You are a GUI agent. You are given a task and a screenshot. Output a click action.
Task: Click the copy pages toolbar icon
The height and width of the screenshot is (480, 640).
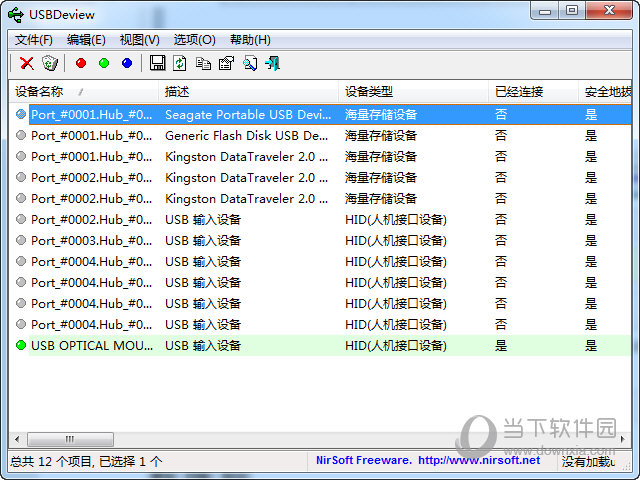pyautogui.click(x=203, y=63)
